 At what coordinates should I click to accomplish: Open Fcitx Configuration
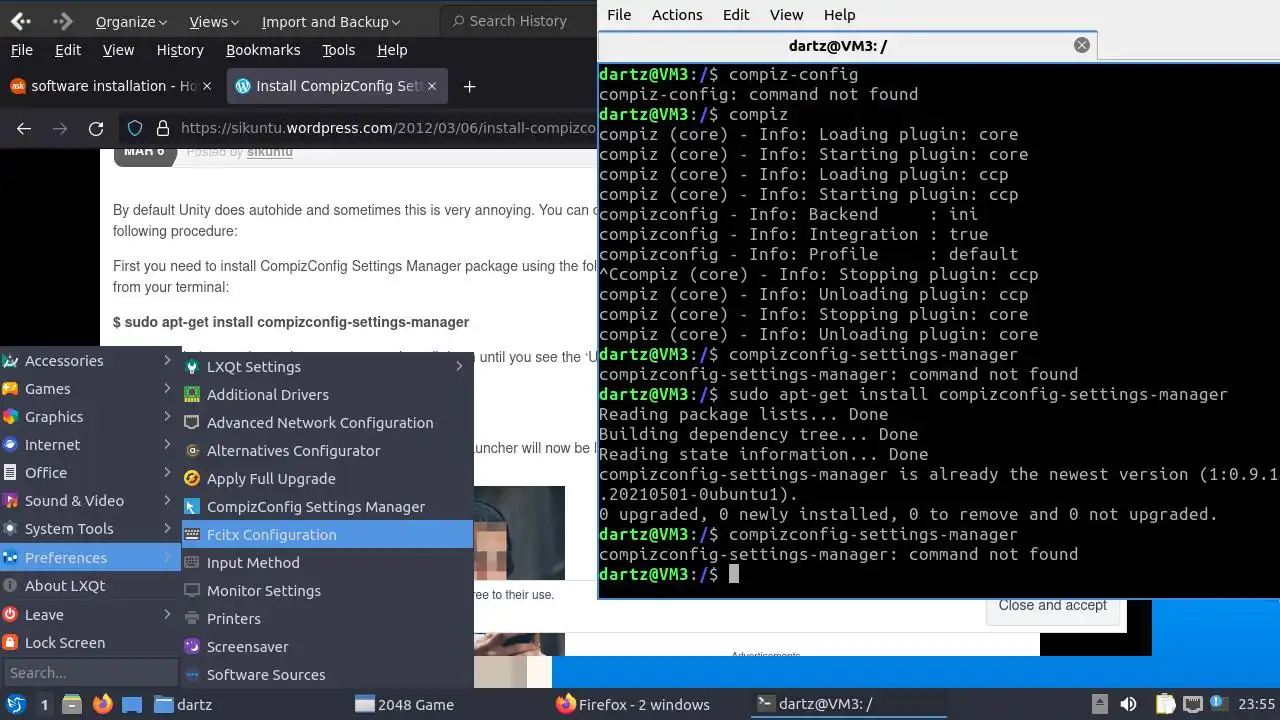pos(327,535)
